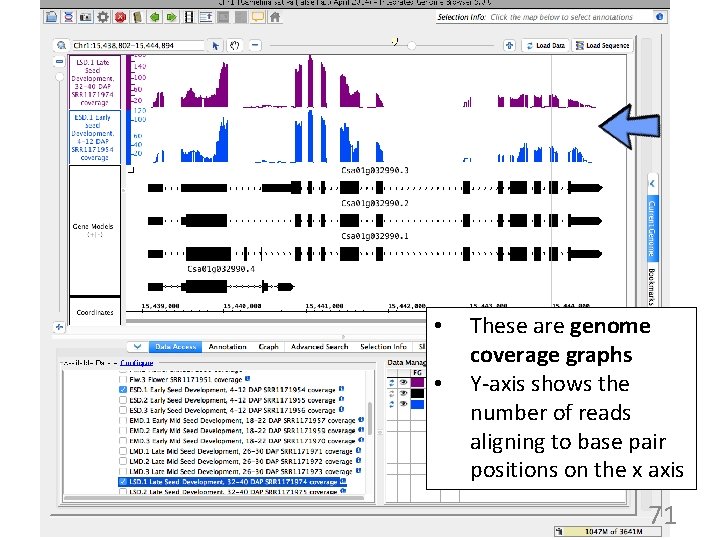Click the brown bookmark book icon
This screenshot has width=720, height=540.
point(137,17)
